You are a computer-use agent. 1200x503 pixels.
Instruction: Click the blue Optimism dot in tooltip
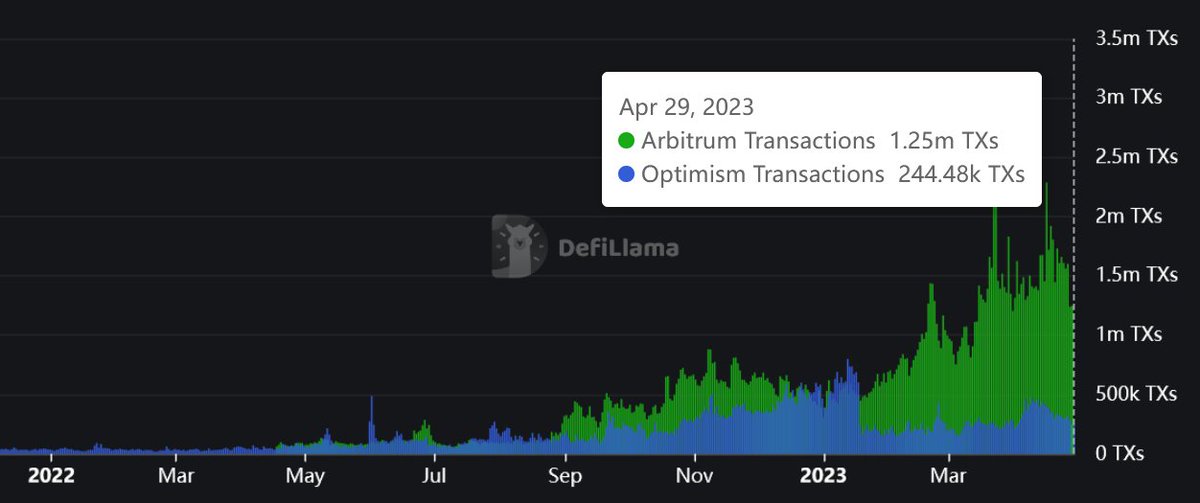click(x=627, y=174)
